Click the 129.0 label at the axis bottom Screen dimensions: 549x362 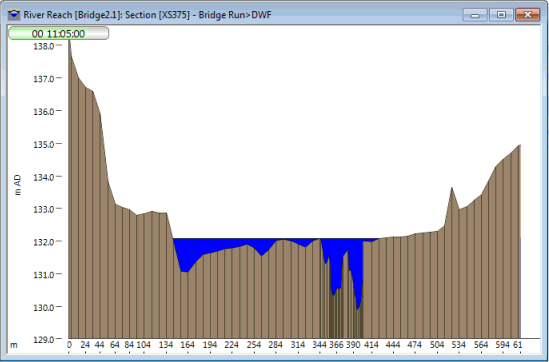[44, 339]
